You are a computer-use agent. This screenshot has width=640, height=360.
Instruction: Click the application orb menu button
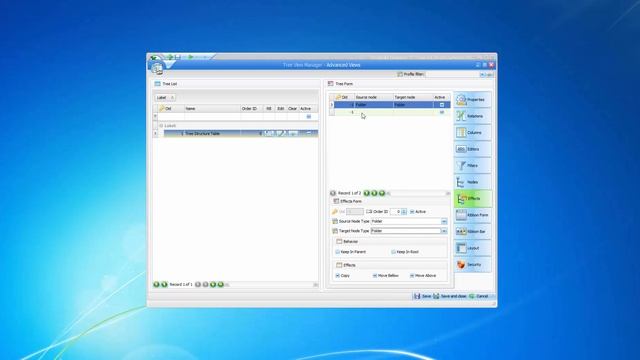click(x=157, y=68)
